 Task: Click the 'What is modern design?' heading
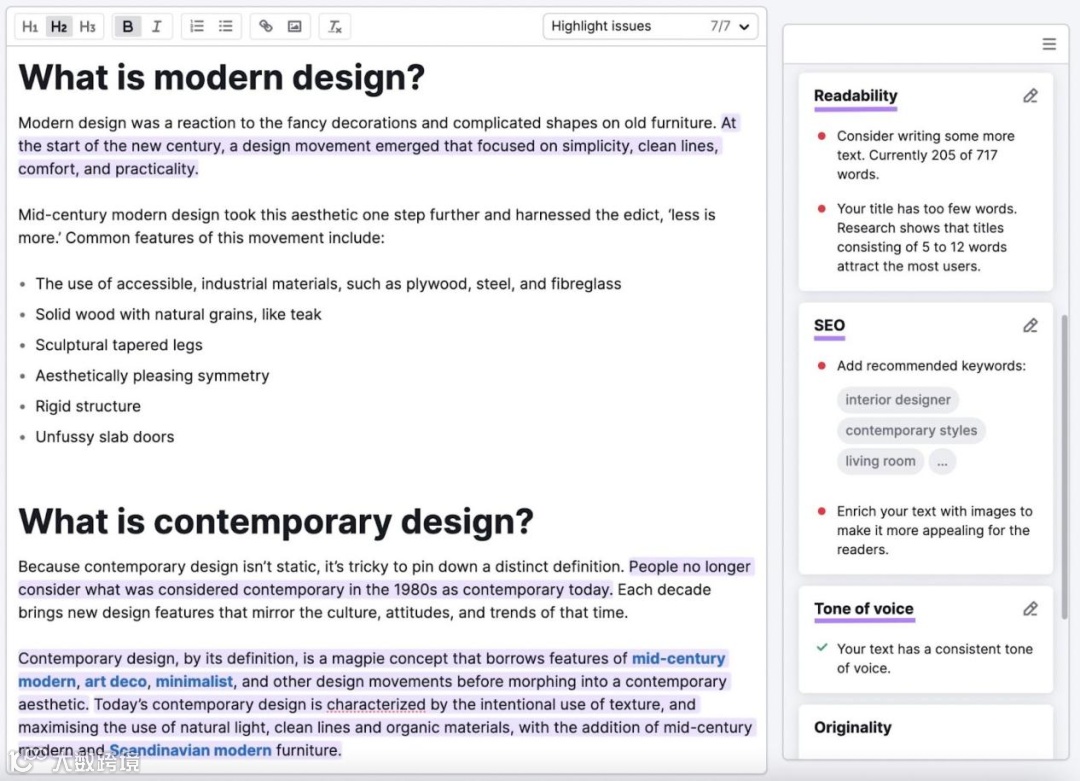click(221, 77)
